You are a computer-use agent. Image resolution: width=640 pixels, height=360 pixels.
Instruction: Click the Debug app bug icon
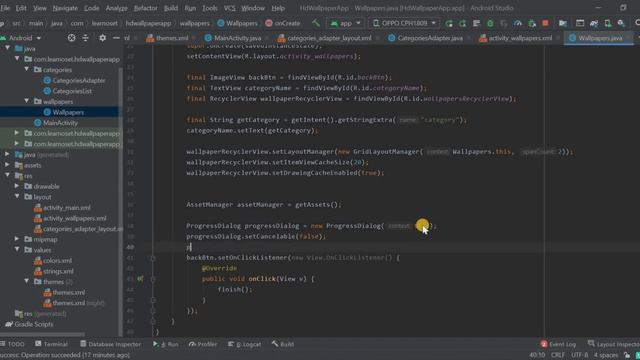click(x=490, y=23)
